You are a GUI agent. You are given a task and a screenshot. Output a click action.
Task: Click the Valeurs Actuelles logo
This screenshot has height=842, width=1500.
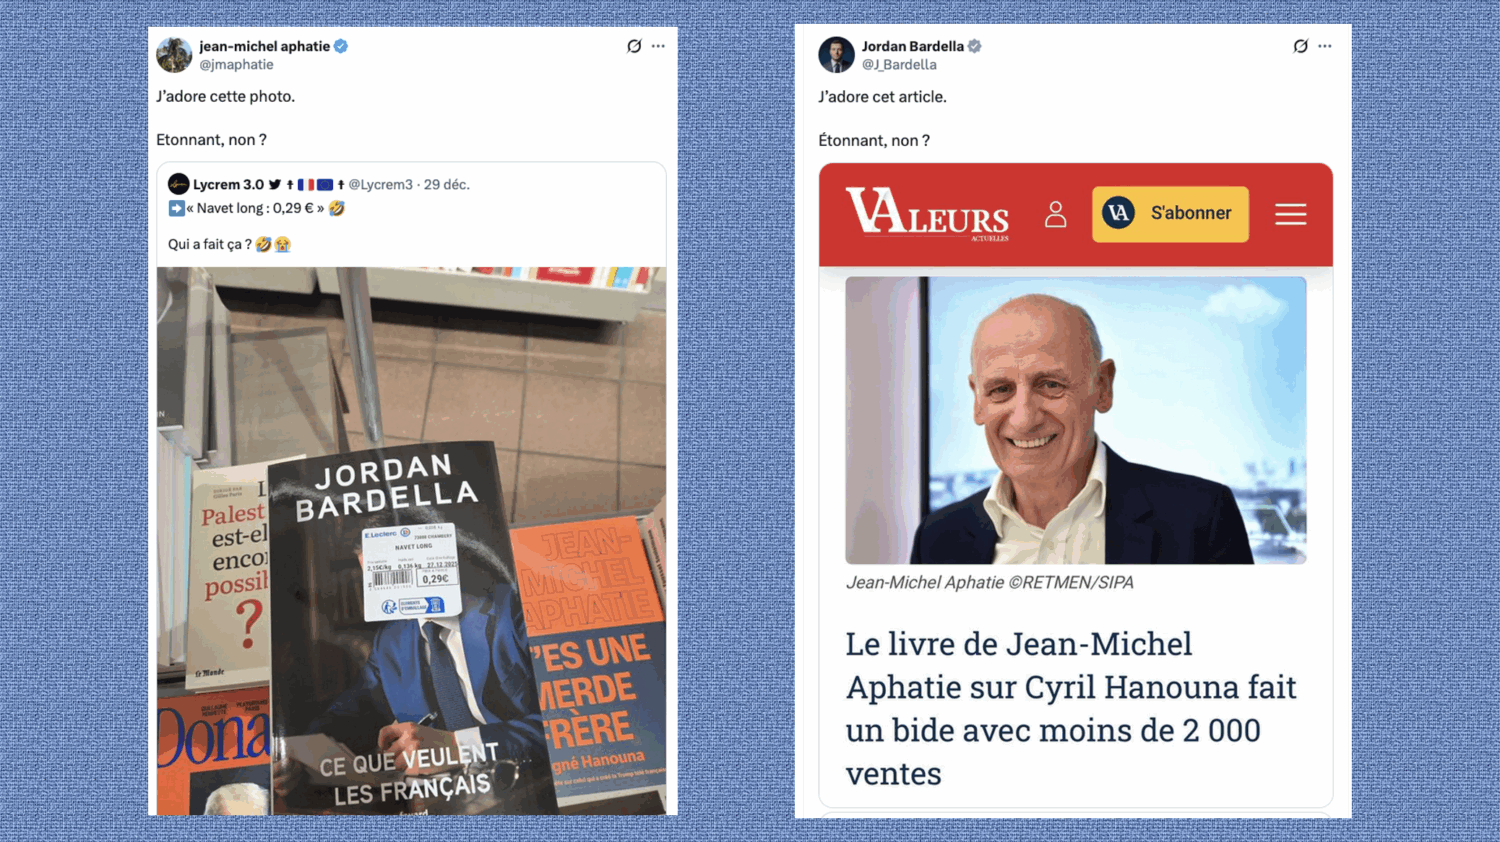pyautogui.click(x=927, y=214)
